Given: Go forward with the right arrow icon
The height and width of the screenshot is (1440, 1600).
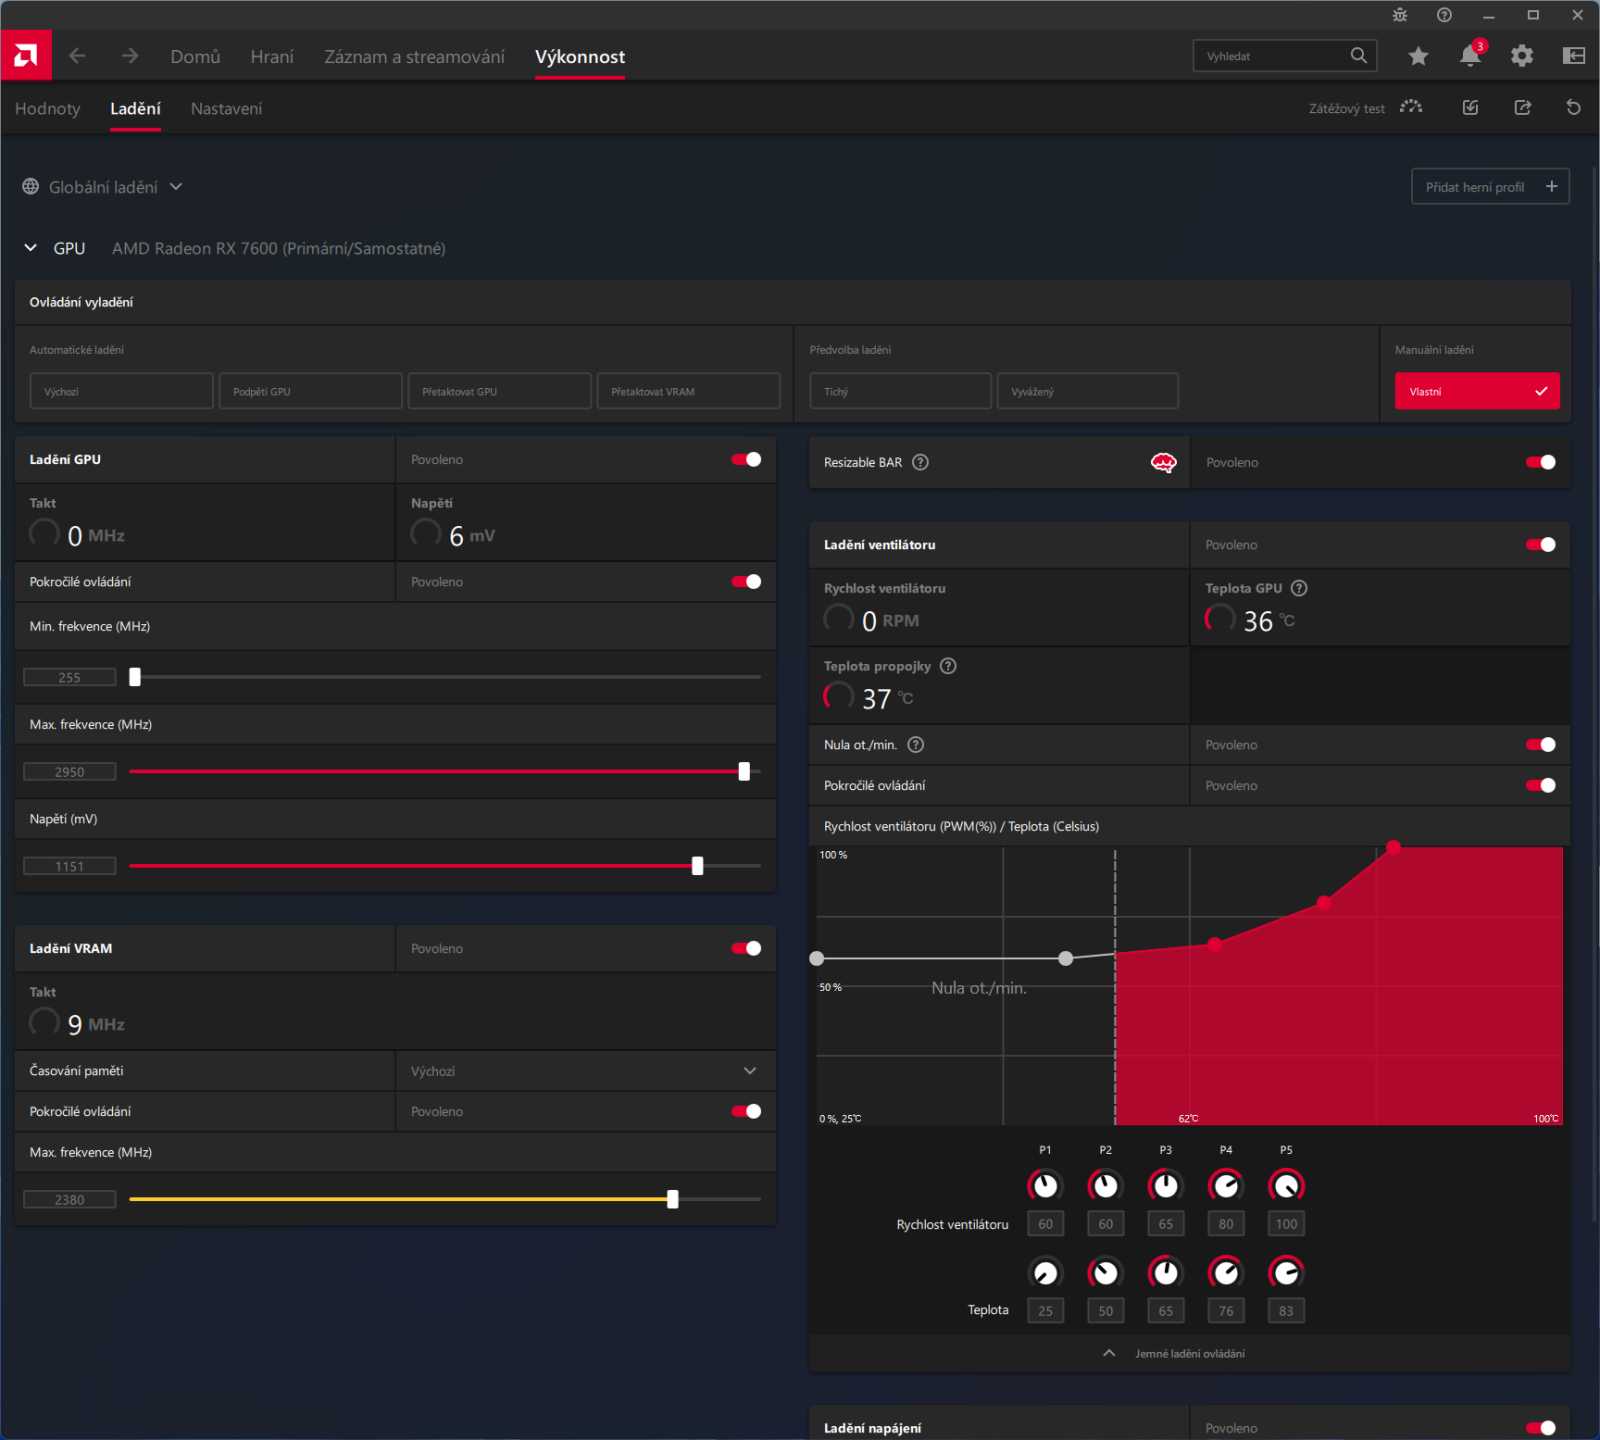Looking at the screenshot, I should coord(130,56).
